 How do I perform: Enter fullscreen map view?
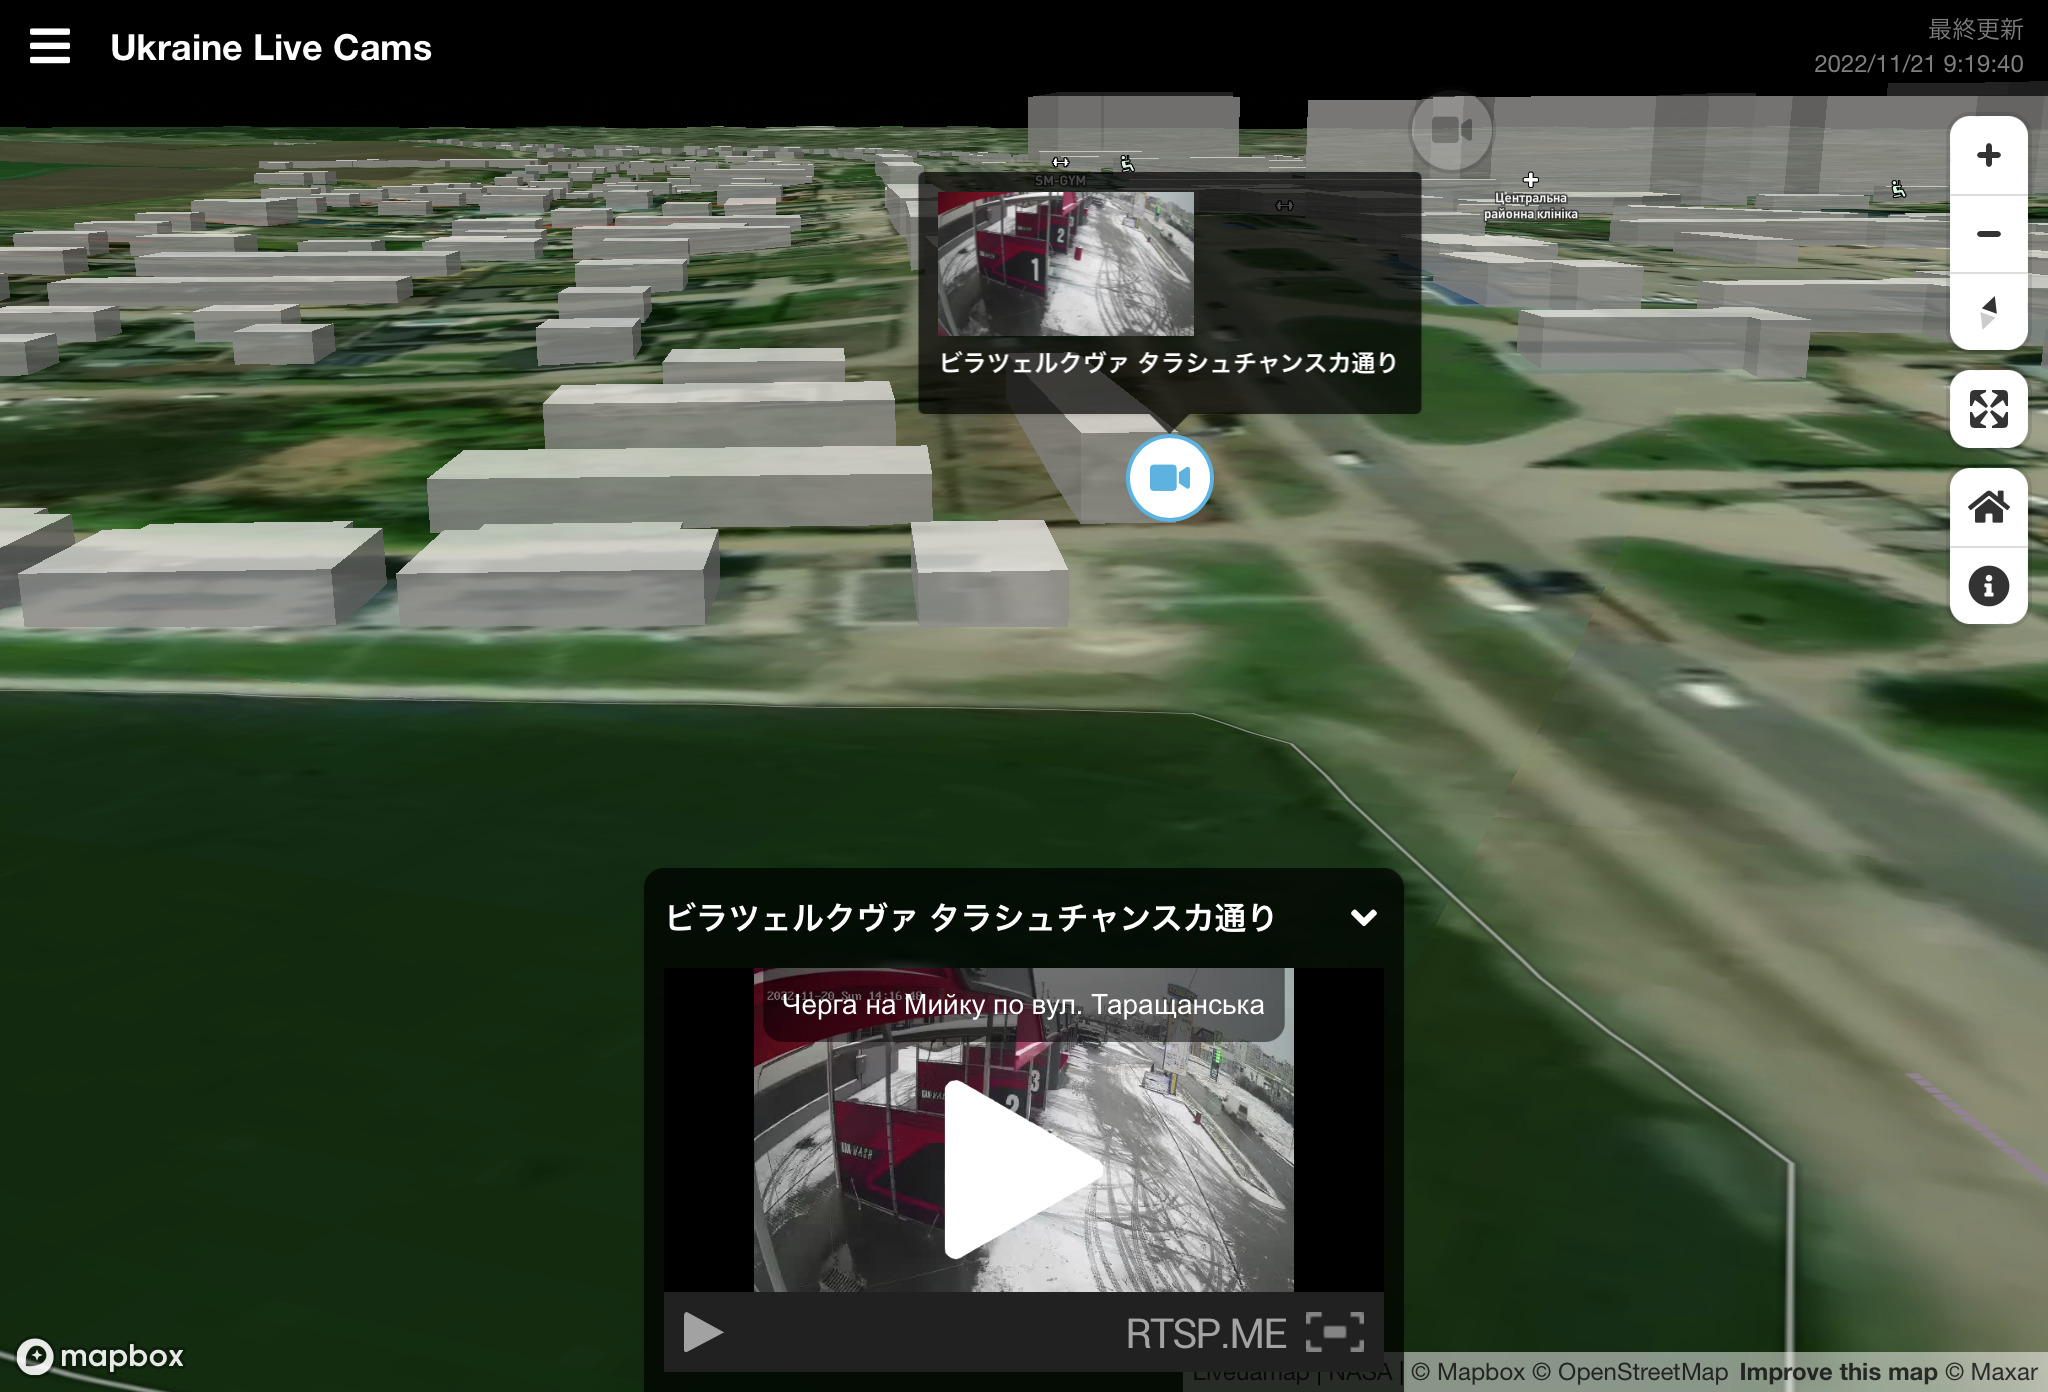click(x=1988, y=409)
